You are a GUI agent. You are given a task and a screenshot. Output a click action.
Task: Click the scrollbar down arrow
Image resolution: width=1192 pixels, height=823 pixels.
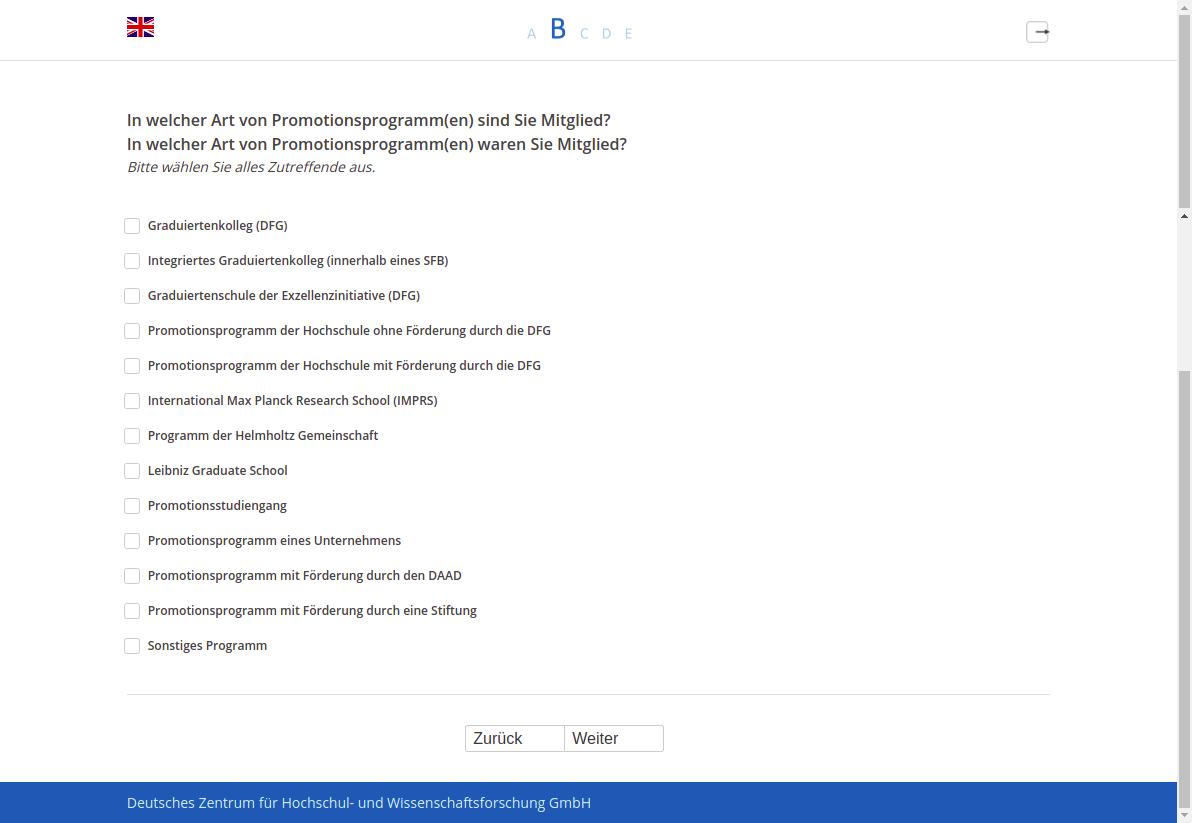(x=1184, y=815)
